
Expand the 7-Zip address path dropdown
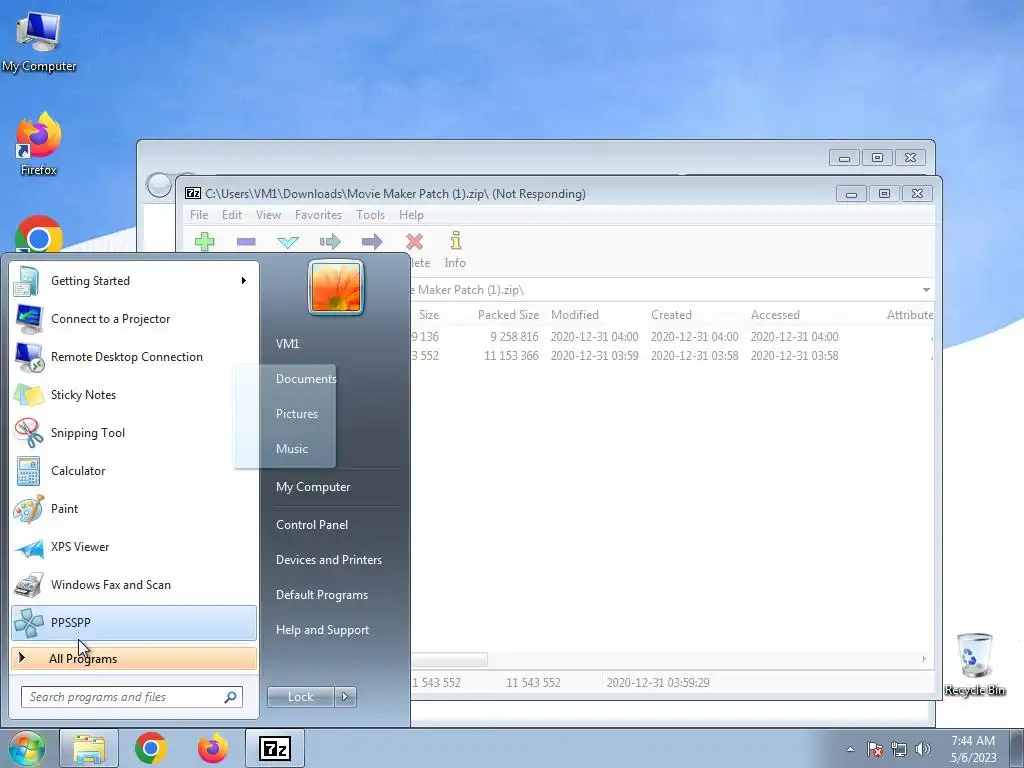pos(926,290)
